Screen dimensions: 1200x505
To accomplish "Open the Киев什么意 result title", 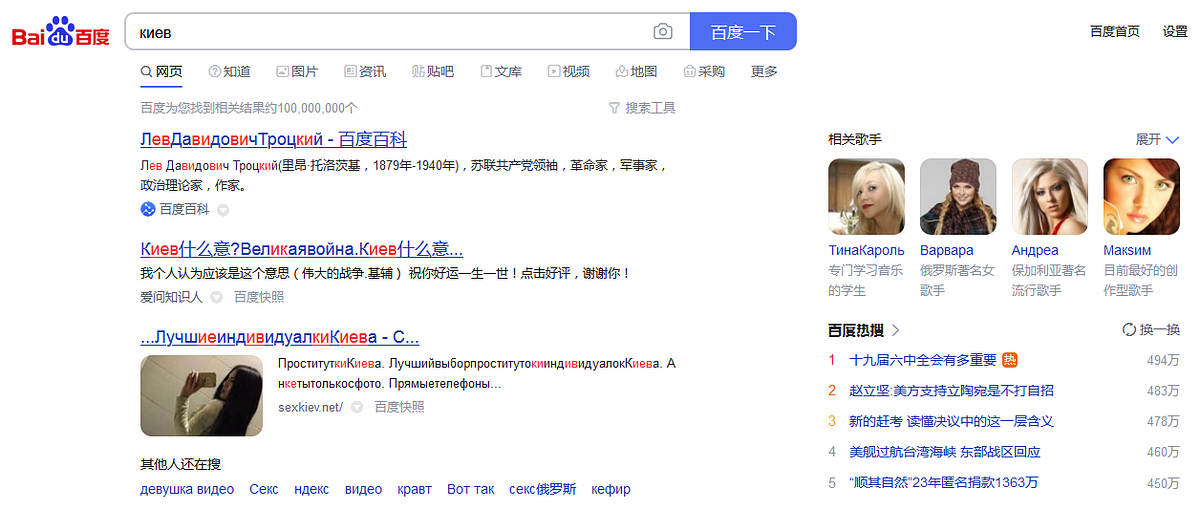I will pyautogui.click(x=301, y=248).
